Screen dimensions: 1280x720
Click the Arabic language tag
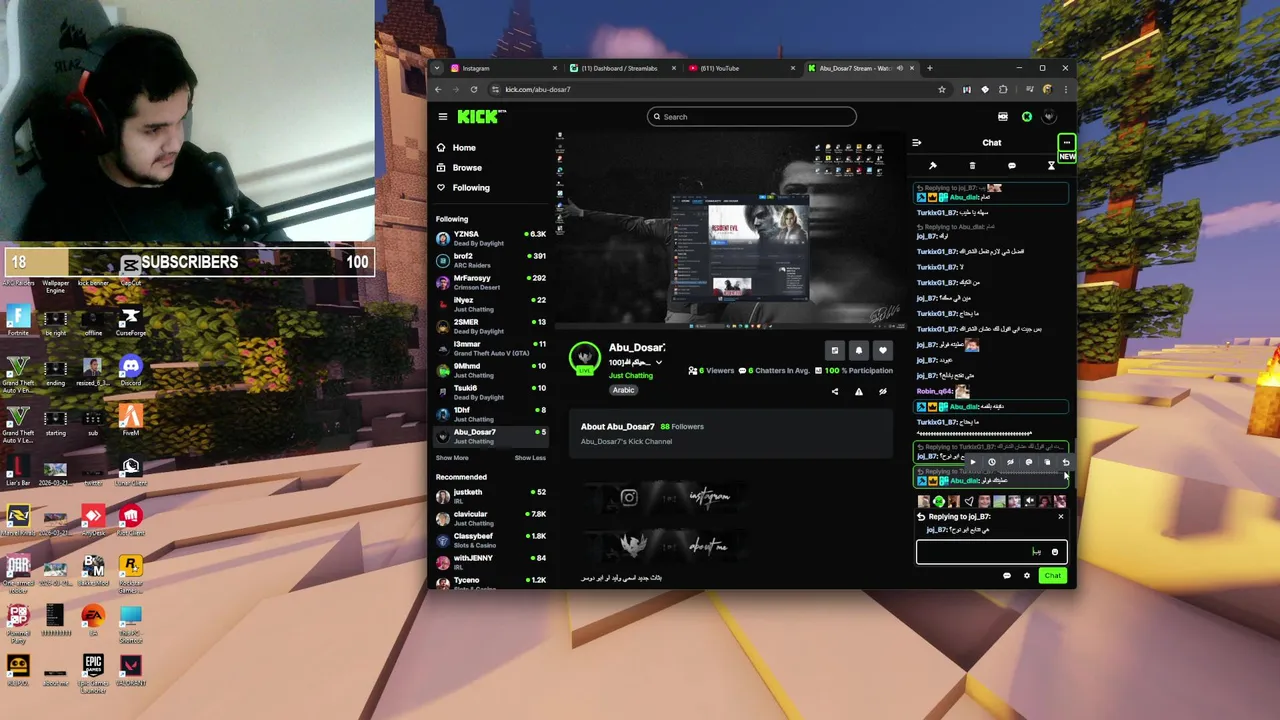(623, 390)
